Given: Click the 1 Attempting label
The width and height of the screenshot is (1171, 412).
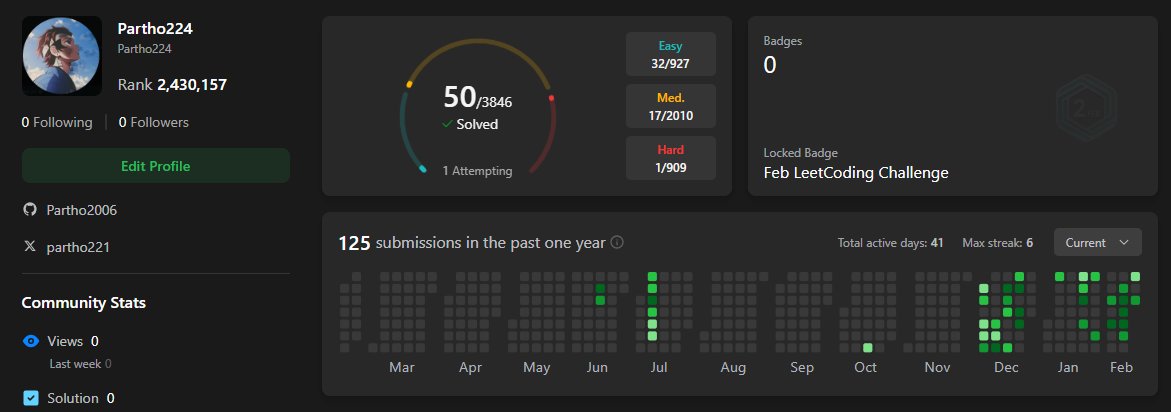Looking at the screenshot, I should [477, 171].
